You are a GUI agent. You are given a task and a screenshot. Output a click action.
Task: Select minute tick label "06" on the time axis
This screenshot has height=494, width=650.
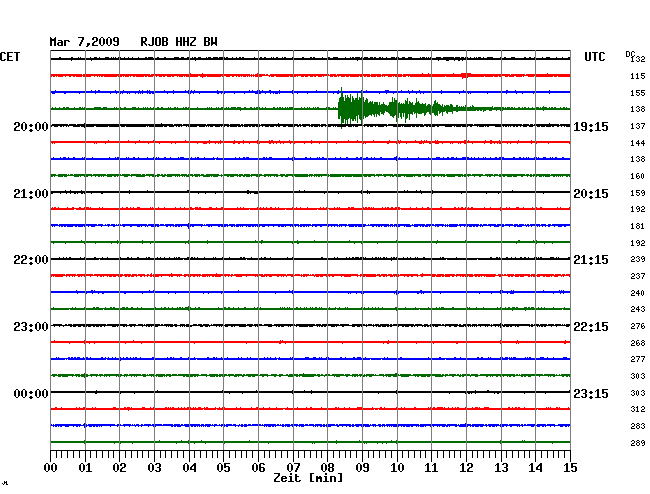pyautogui.click(x=258, y=467)
